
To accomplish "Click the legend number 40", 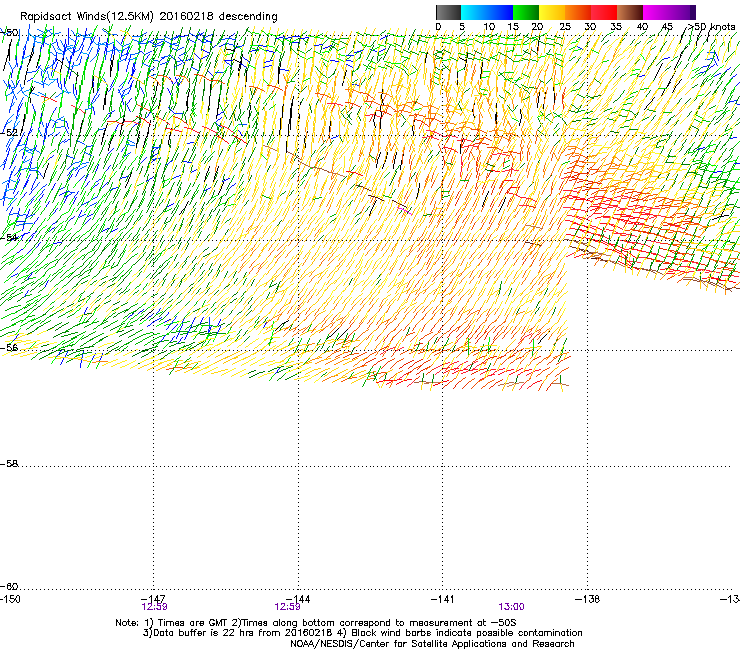I will coord(642,27).
